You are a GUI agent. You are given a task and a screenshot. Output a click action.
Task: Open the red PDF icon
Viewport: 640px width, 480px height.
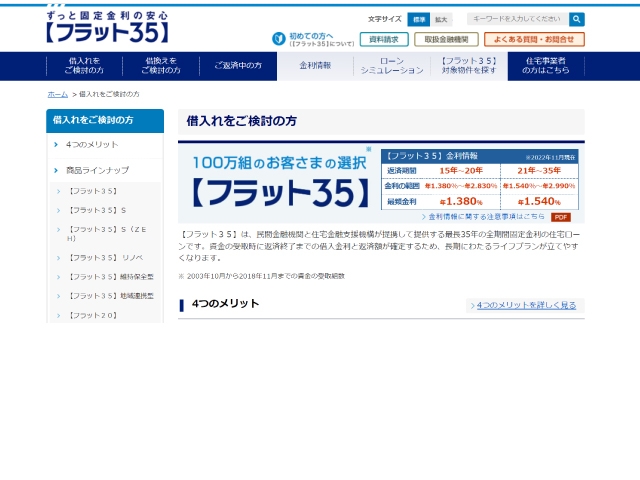tap(561, 217)
